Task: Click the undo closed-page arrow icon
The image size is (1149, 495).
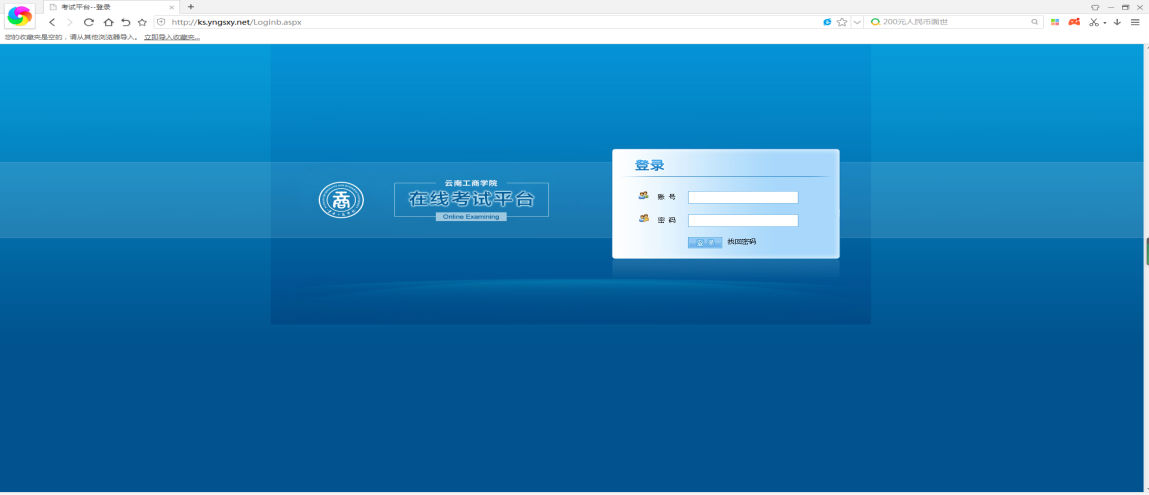Action: [x=125, y=22]
